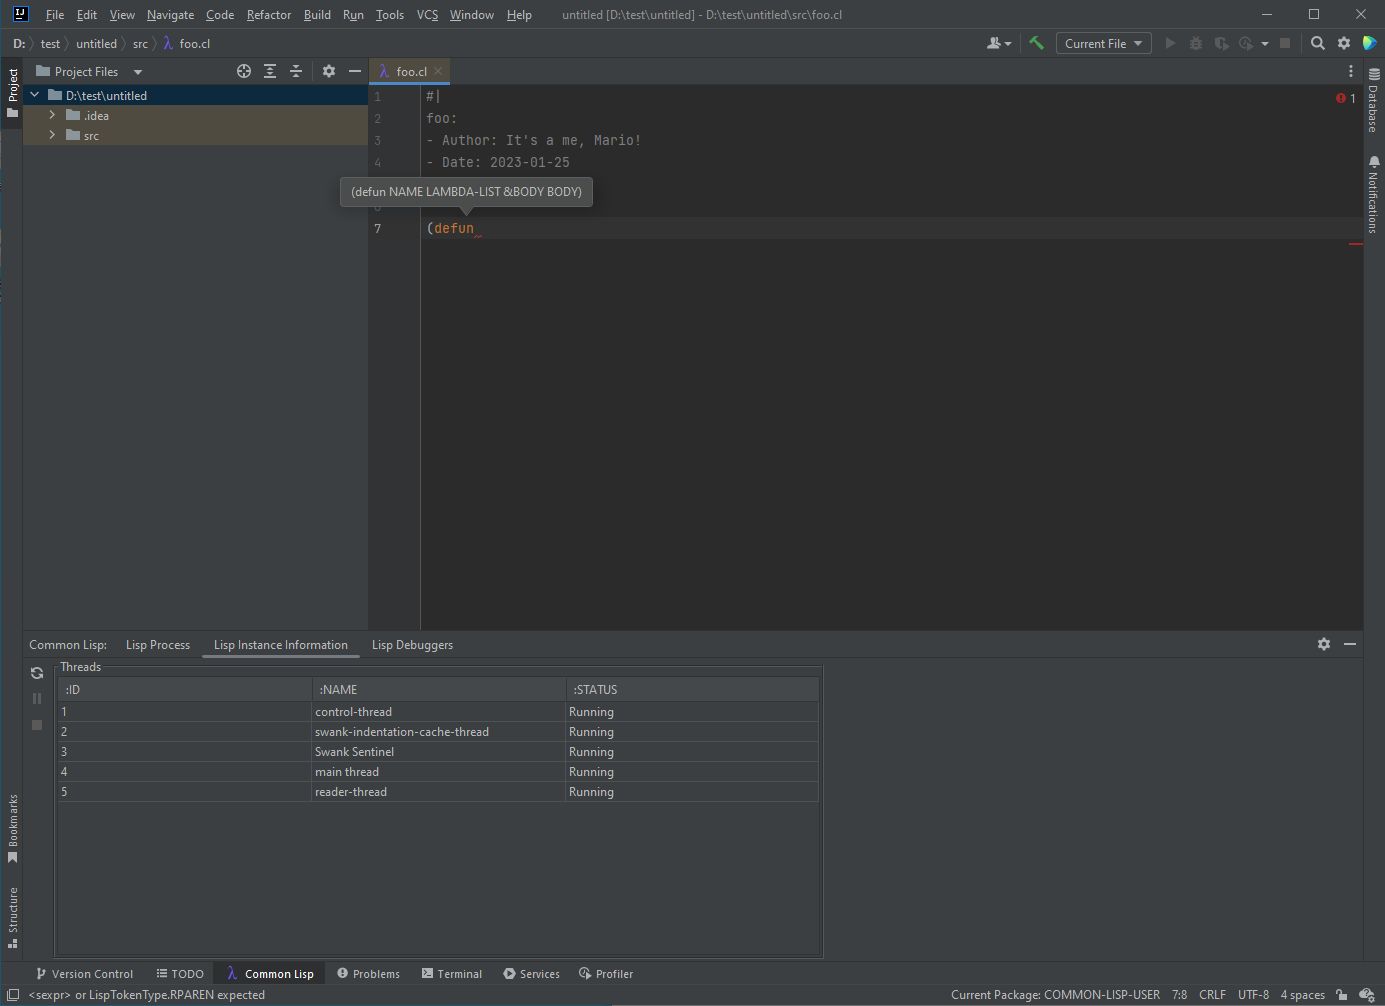Open IDE settings gear in top toolbar
This screenshot has width=1385, height=1006.
pos(1344,43)
